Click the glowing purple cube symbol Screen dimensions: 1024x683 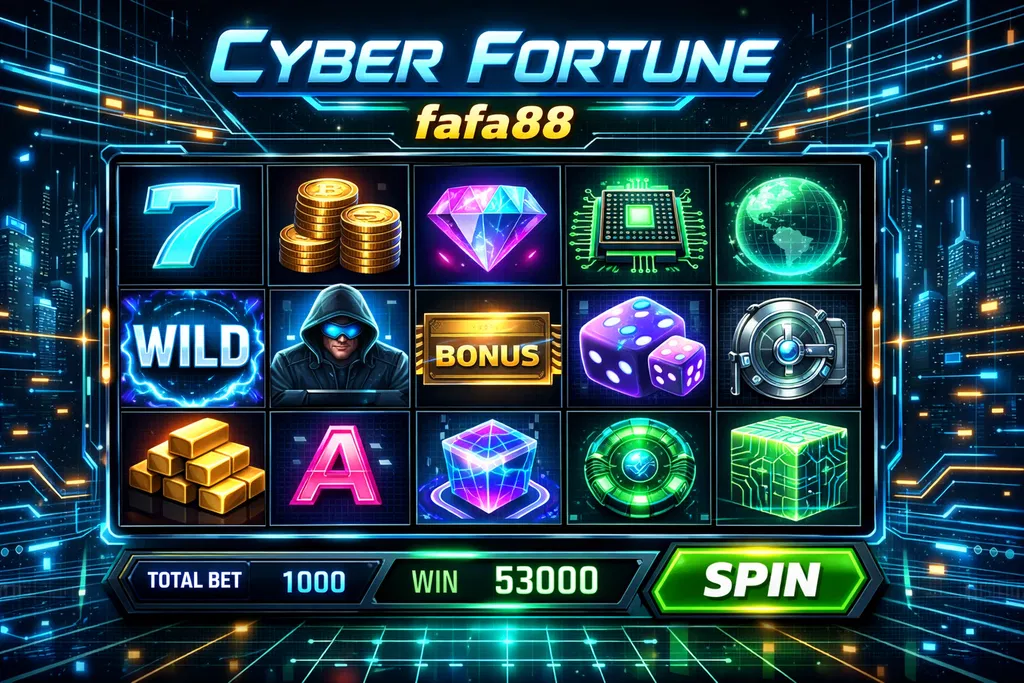[x=488, y=468]
